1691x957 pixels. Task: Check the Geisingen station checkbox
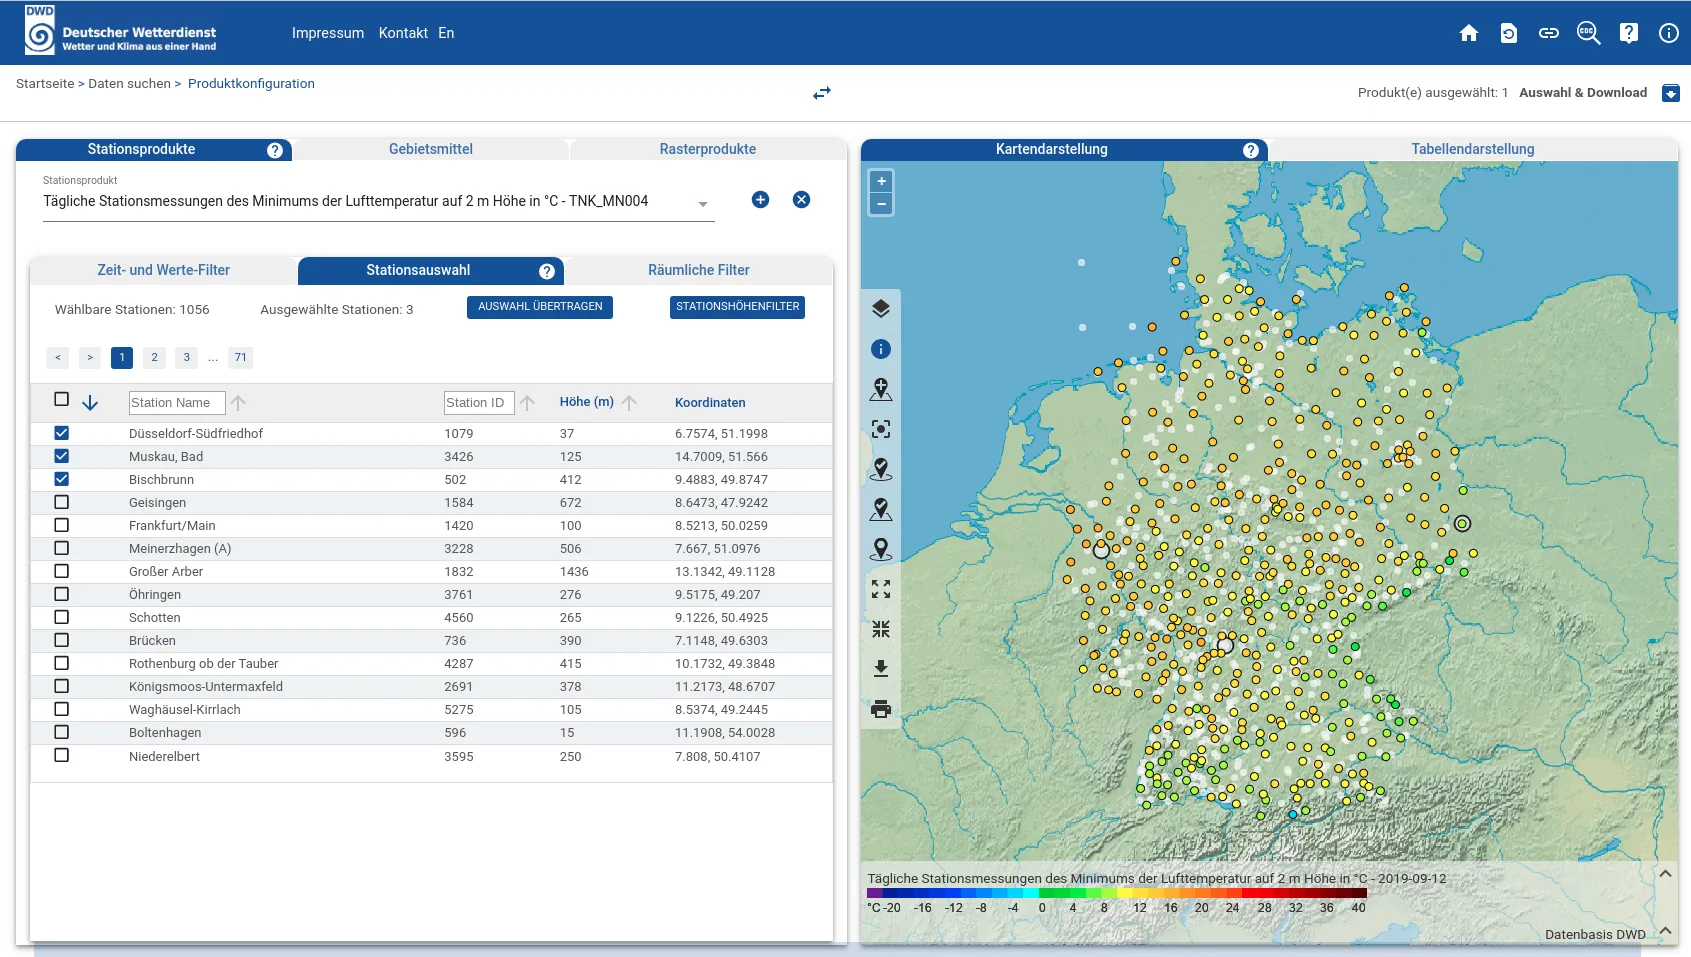[x=62, y=502]
